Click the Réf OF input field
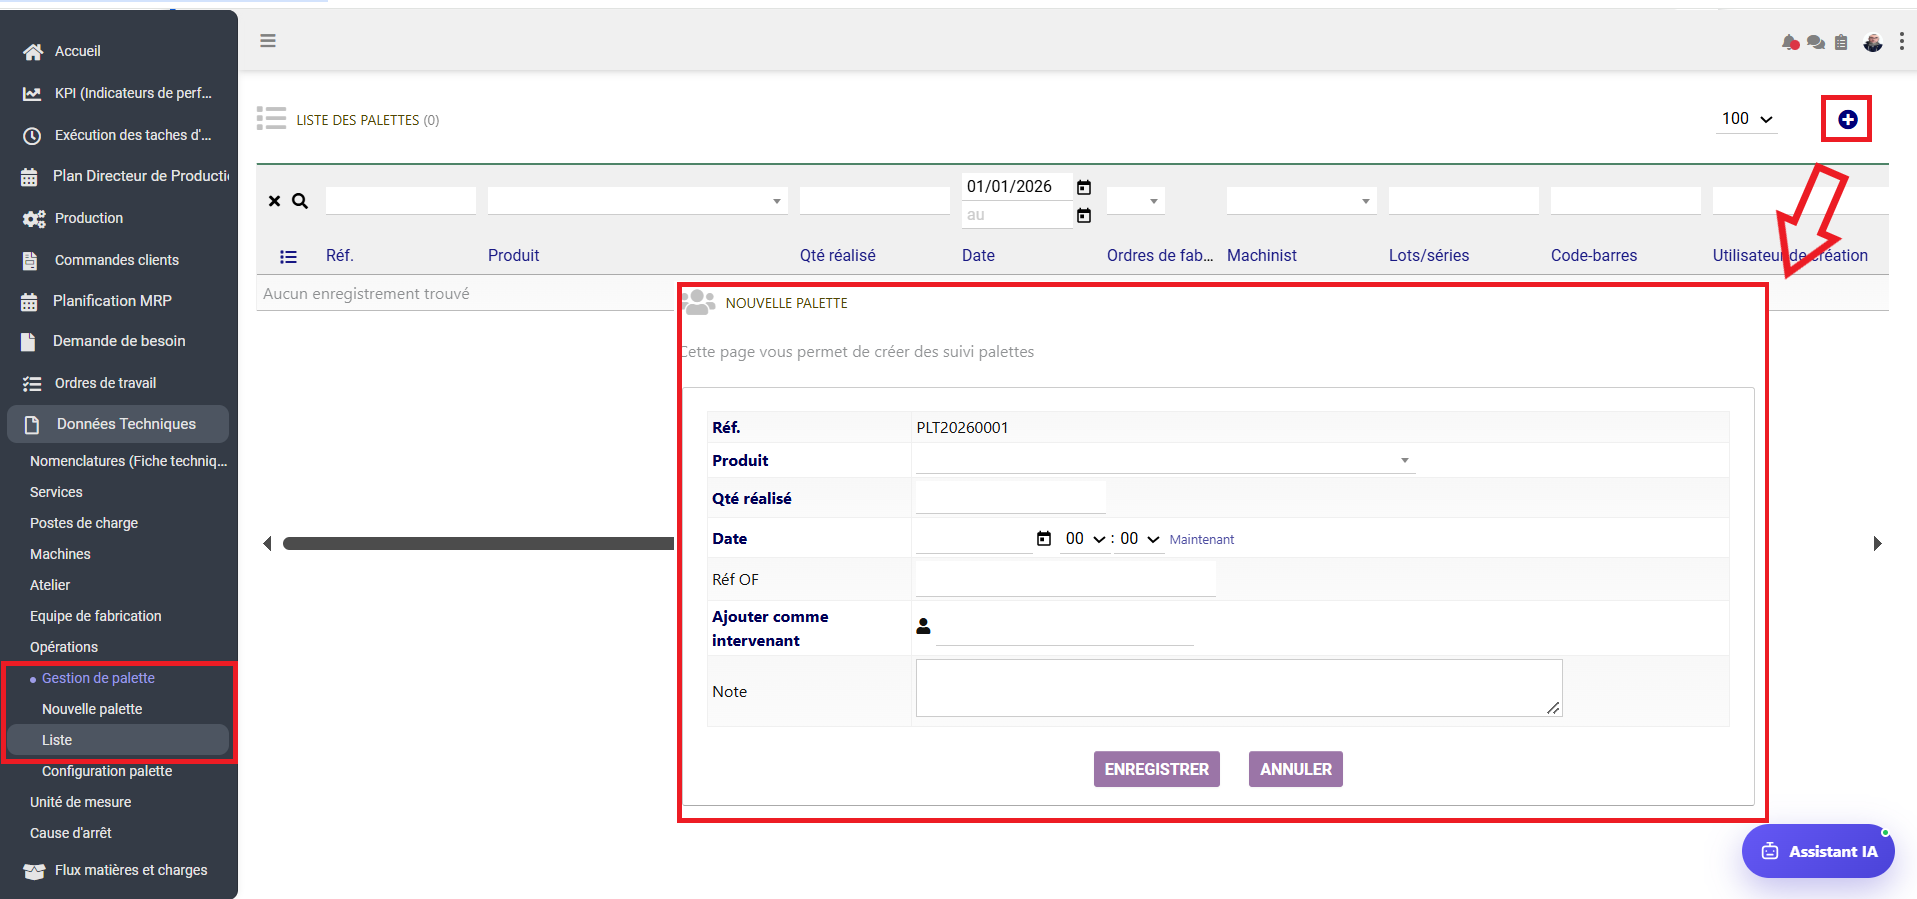Image resolution: width=1917 pixels, height=899 pixels. pos(1065,579)
